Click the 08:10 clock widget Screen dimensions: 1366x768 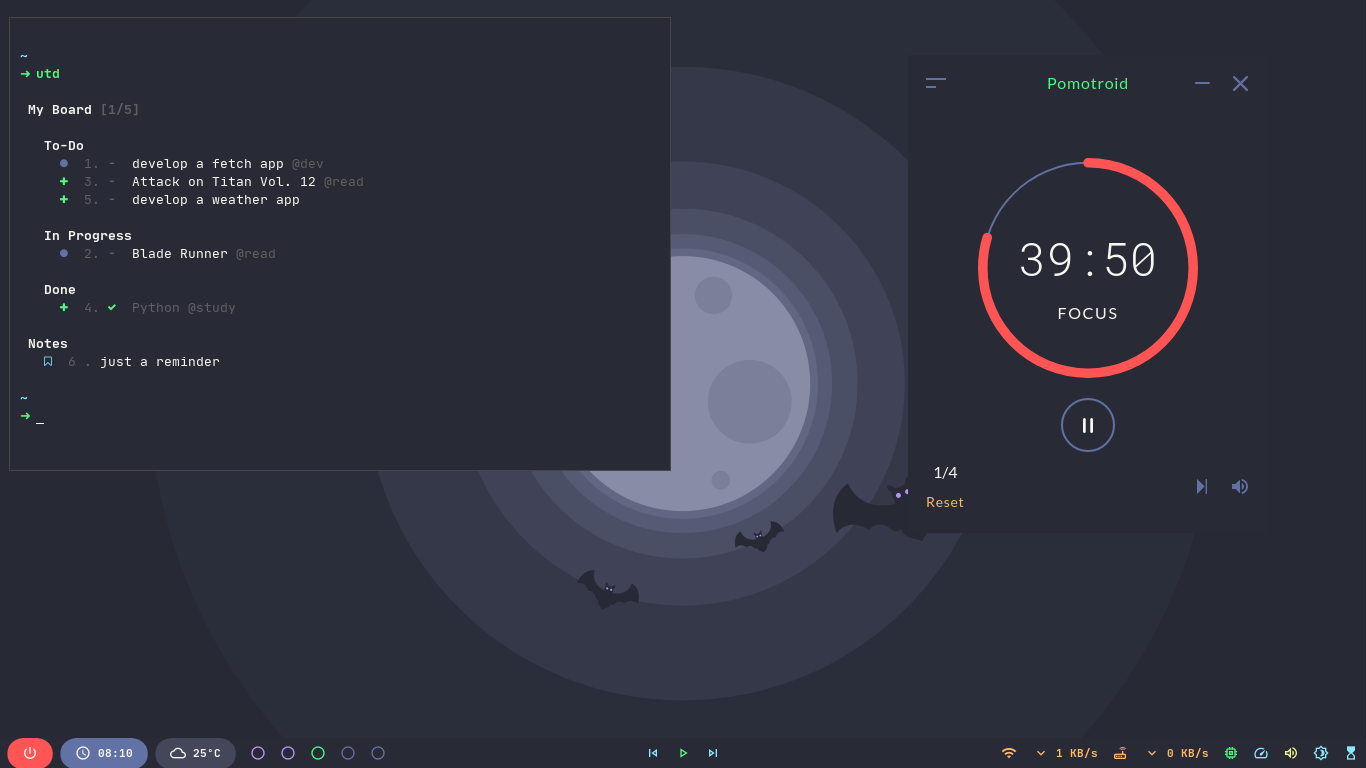(x=104, y=753)
